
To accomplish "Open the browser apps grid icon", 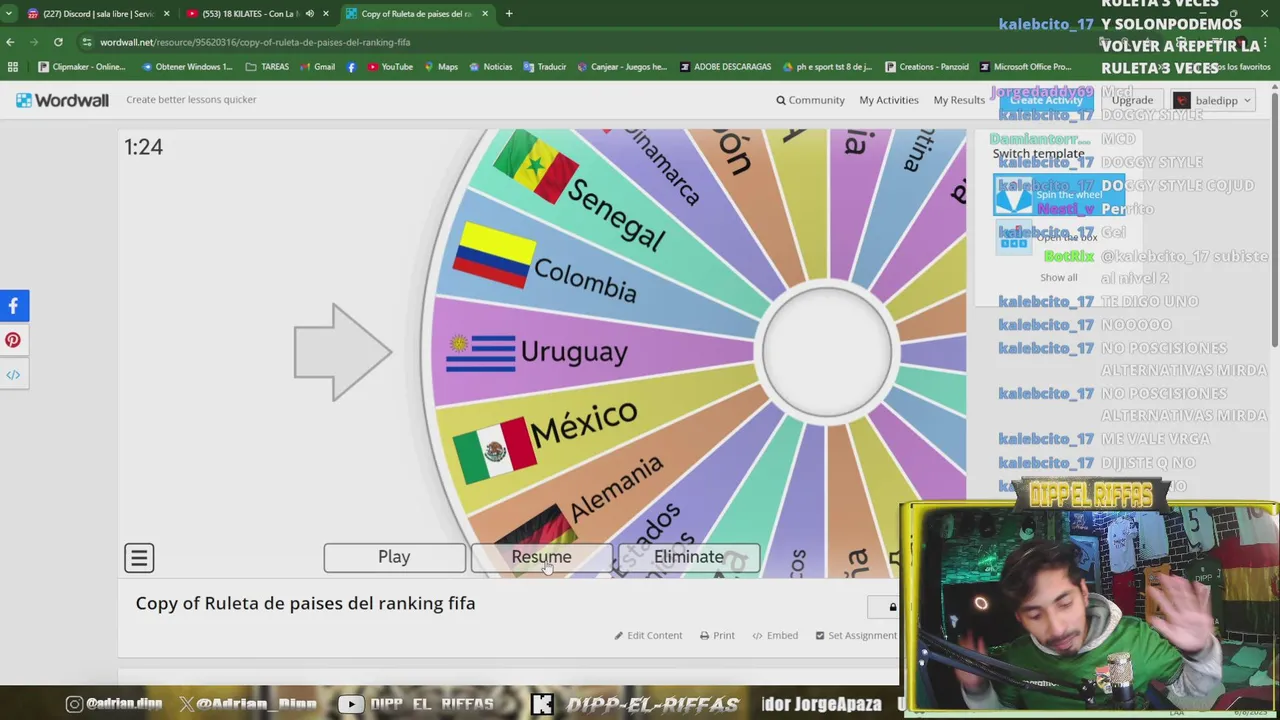I will point(12,67).
